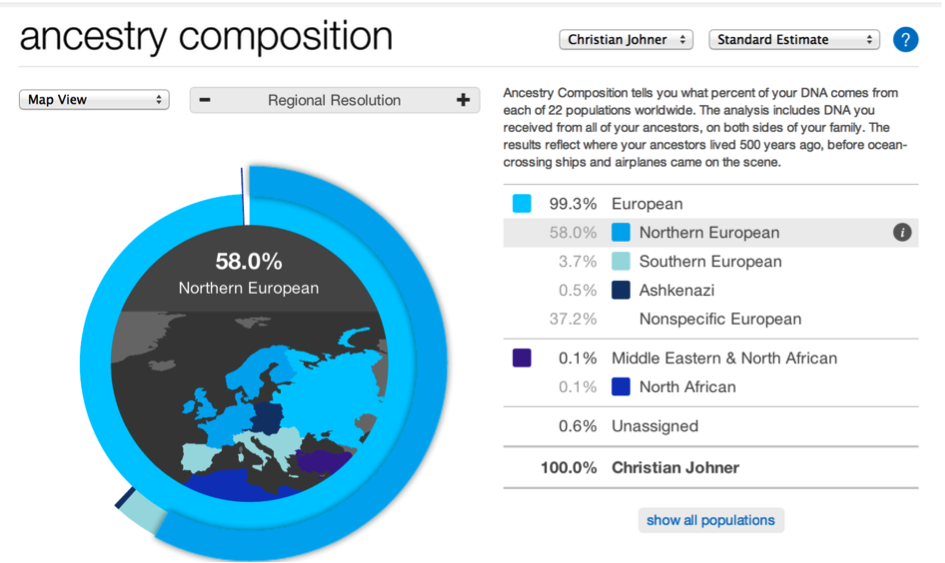Click the Southern European label
945x563 pixels.
pos(710,262)
